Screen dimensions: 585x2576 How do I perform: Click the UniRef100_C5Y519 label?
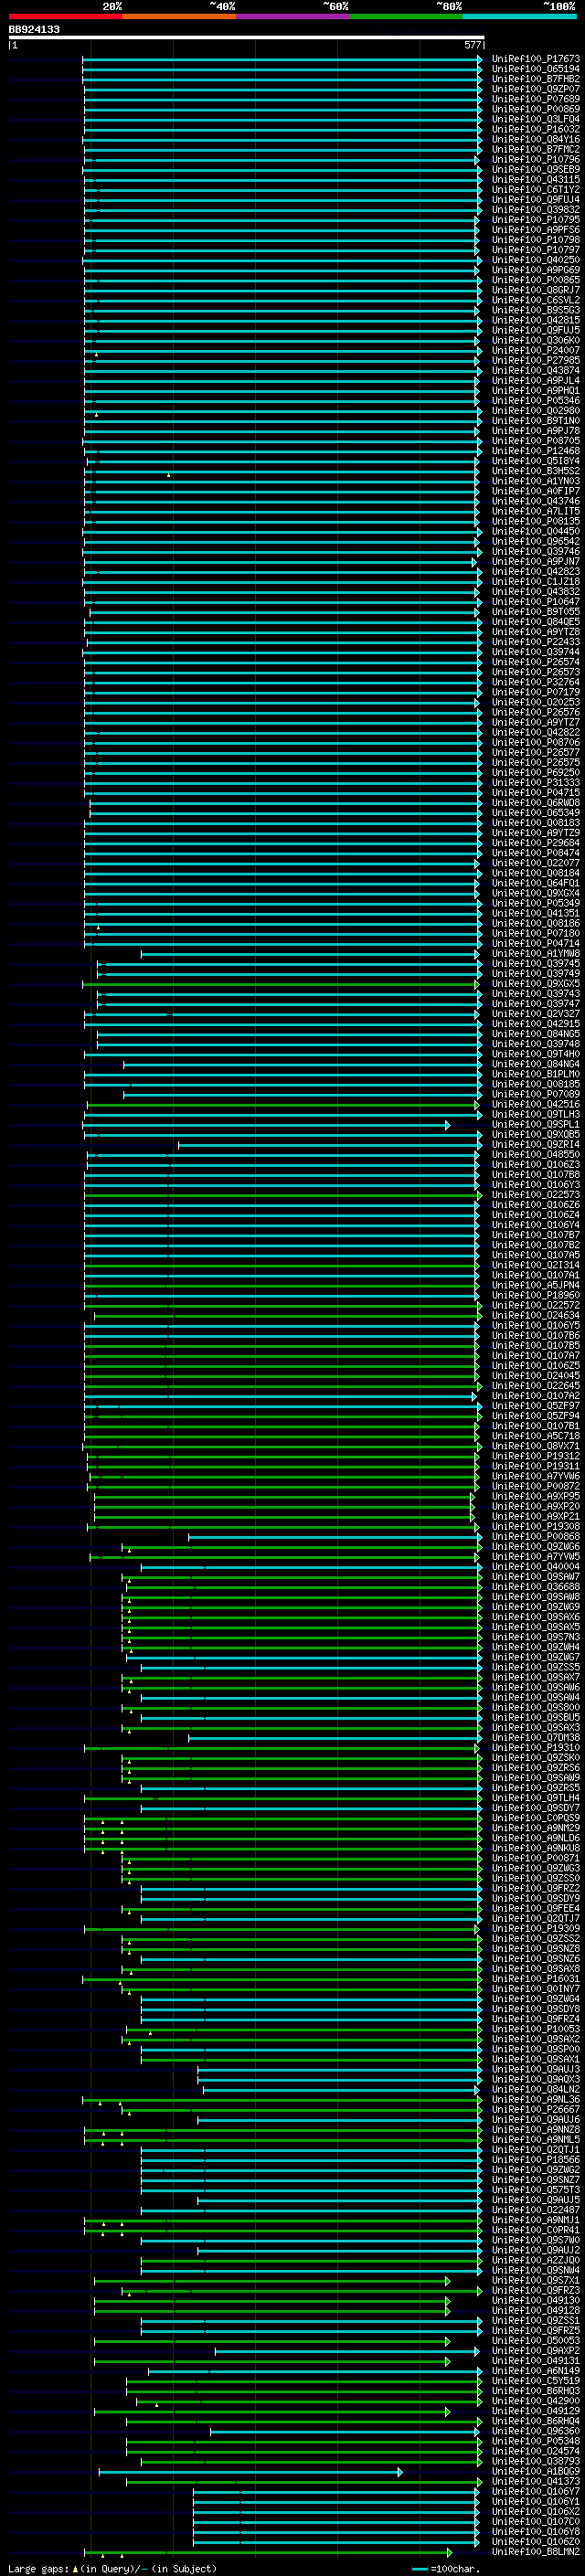(536, 2381)
